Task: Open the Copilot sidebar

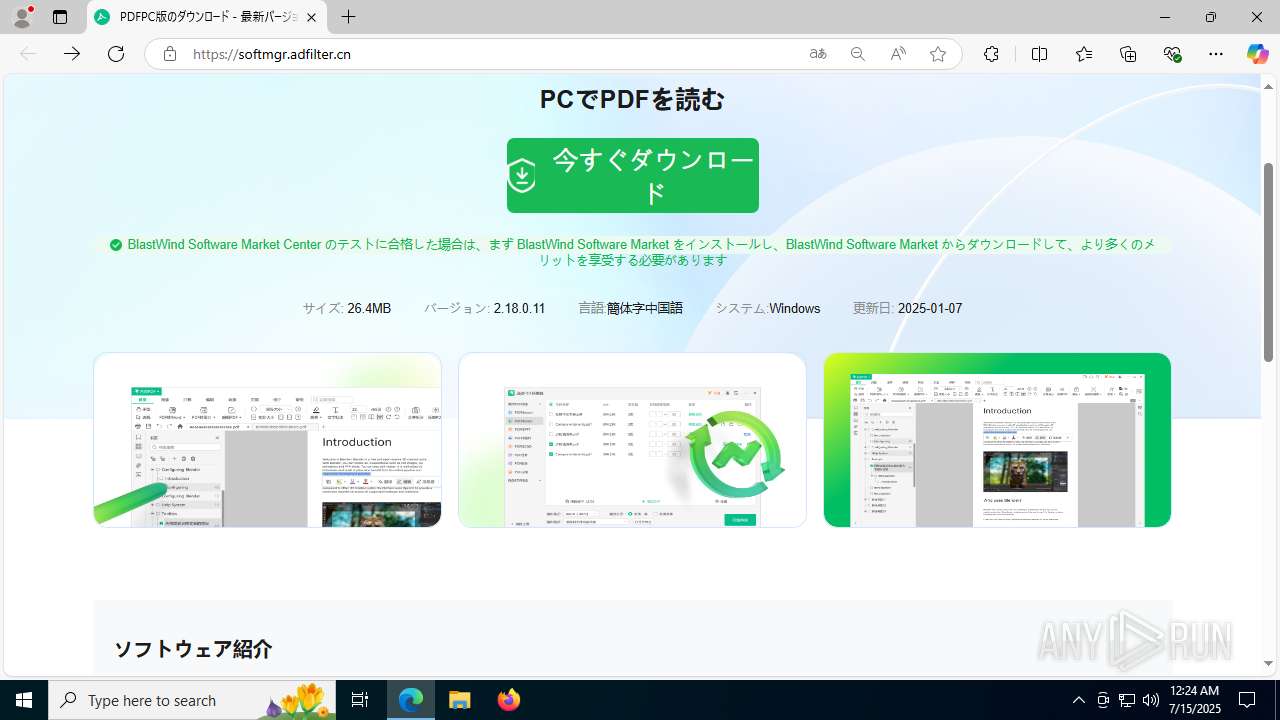Action: [x=1257, y=54]
